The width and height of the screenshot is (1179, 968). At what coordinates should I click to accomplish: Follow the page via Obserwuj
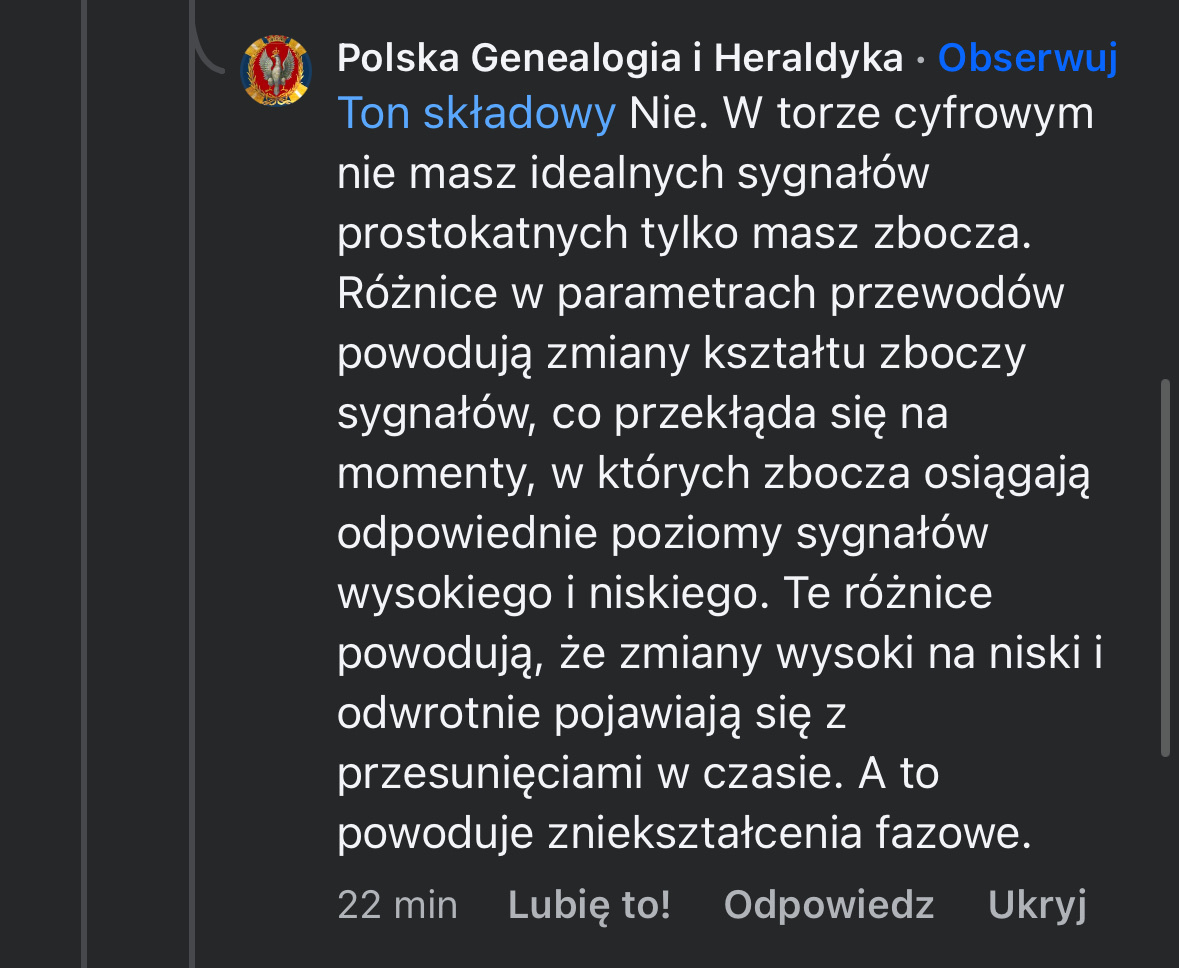[x=1027, y=59]
